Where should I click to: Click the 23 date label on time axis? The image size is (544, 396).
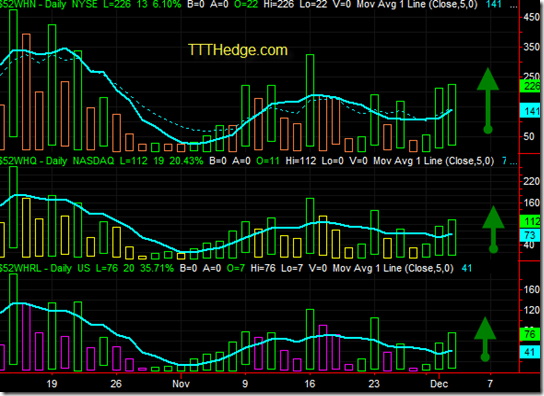tap(374, 384)
